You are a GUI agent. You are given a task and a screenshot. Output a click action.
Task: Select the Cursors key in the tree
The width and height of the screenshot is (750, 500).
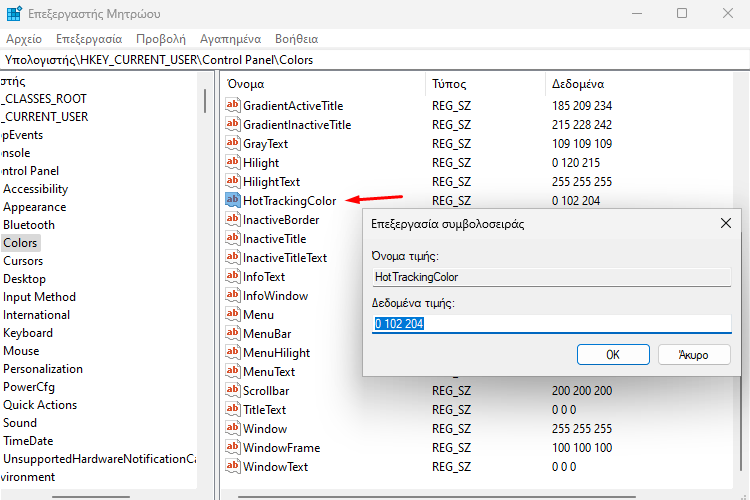tap(23, 261)
